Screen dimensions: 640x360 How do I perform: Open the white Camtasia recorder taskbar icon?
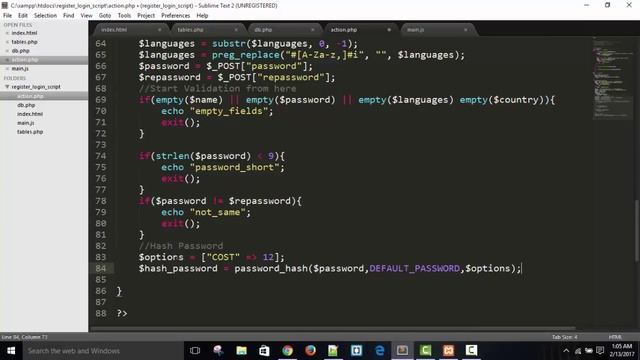tap(471, 351)
